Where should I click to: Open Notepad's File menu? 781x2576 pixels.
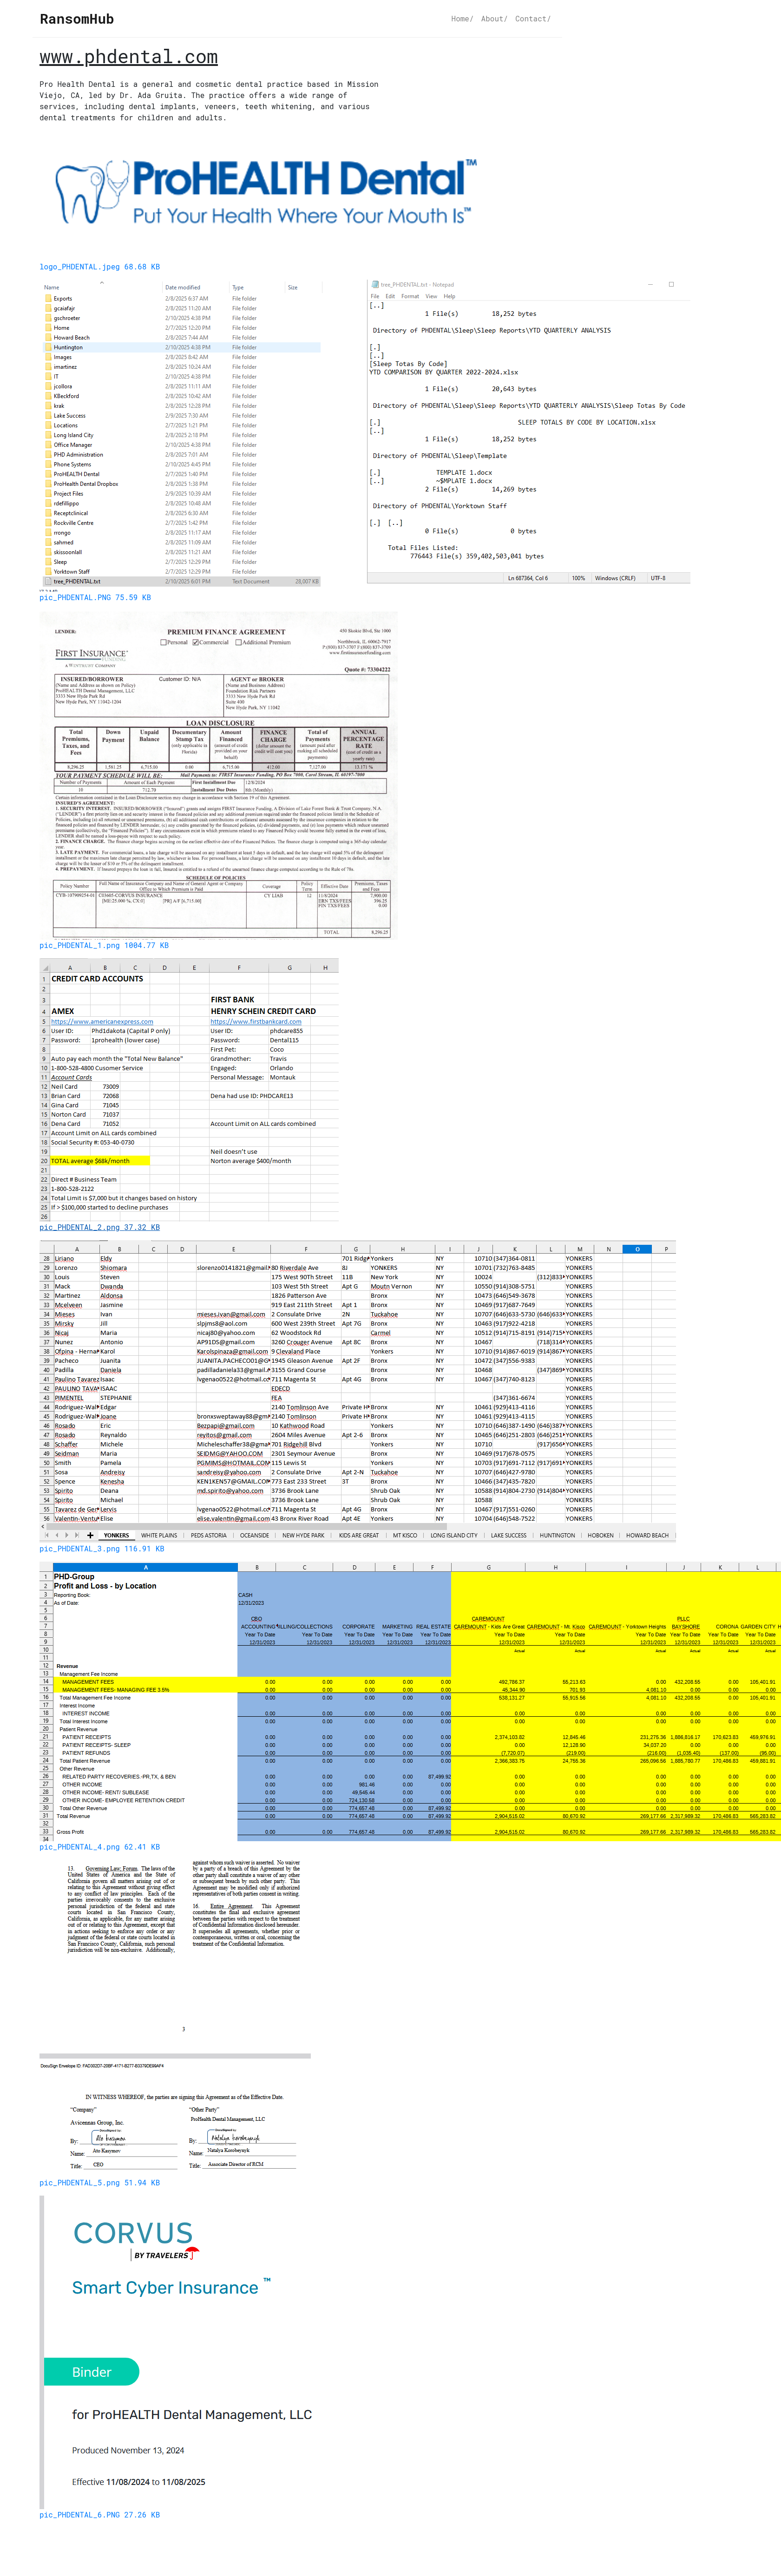click(x=375, y=296)
